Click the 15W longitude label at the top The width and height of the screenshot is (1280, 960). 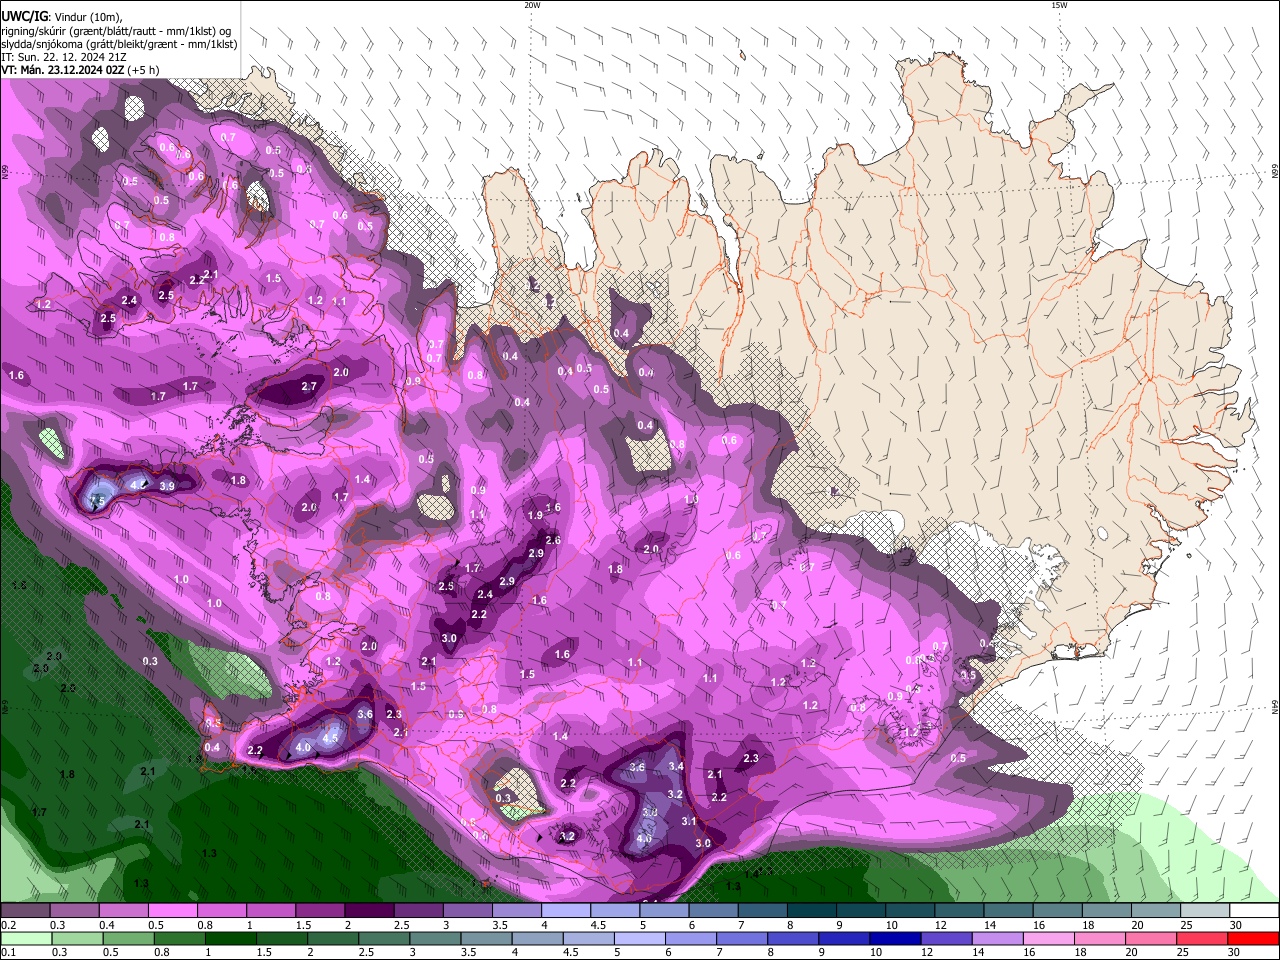click(1059, 5)
